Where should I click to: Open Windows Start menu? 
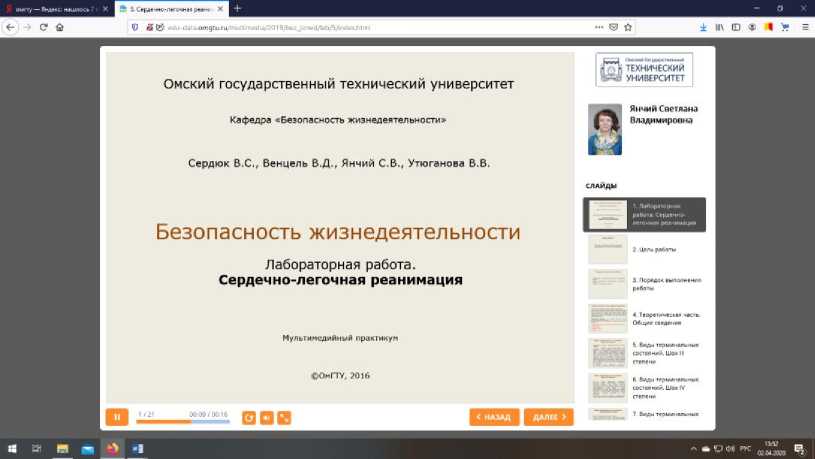point(11,448)
